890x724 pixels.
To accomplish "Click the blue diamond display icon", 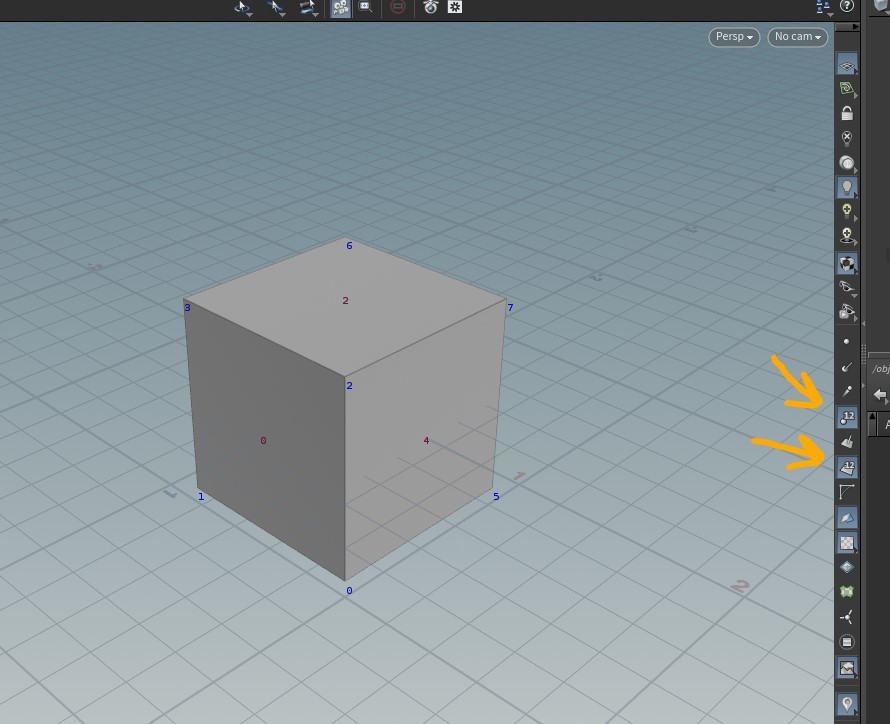I will coord(847,567).
